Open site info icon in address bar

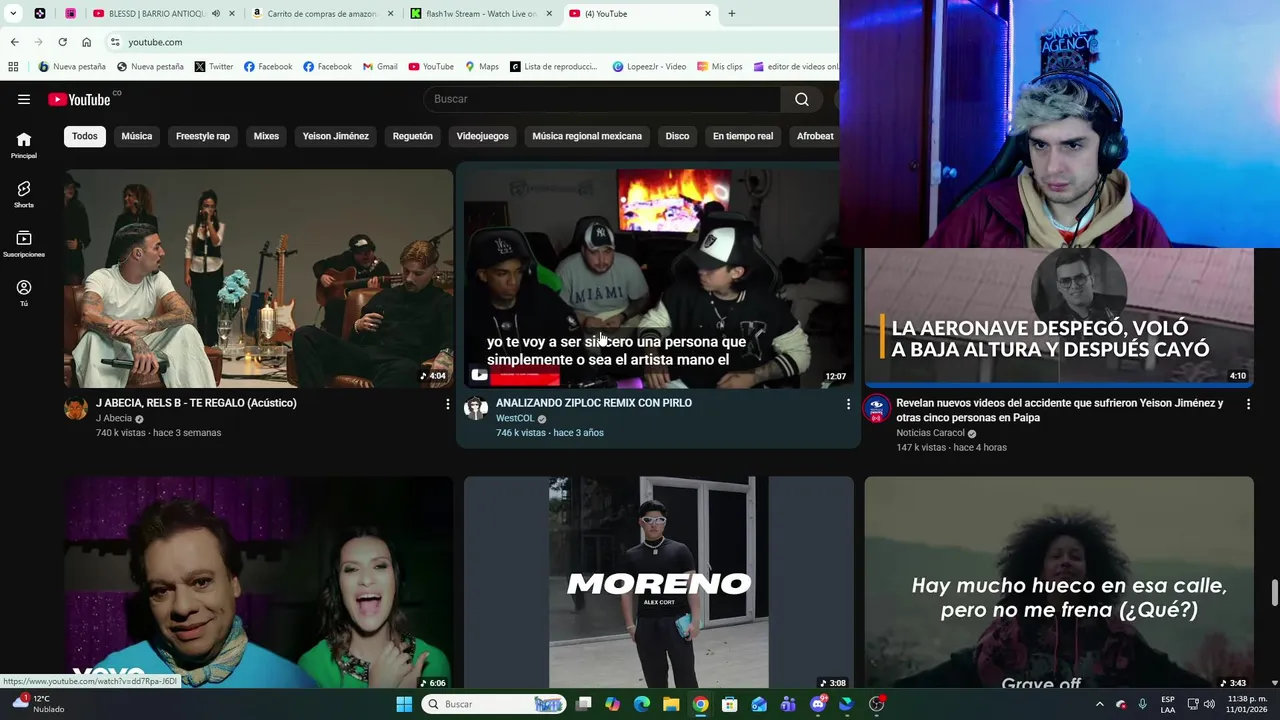[115, 42]
